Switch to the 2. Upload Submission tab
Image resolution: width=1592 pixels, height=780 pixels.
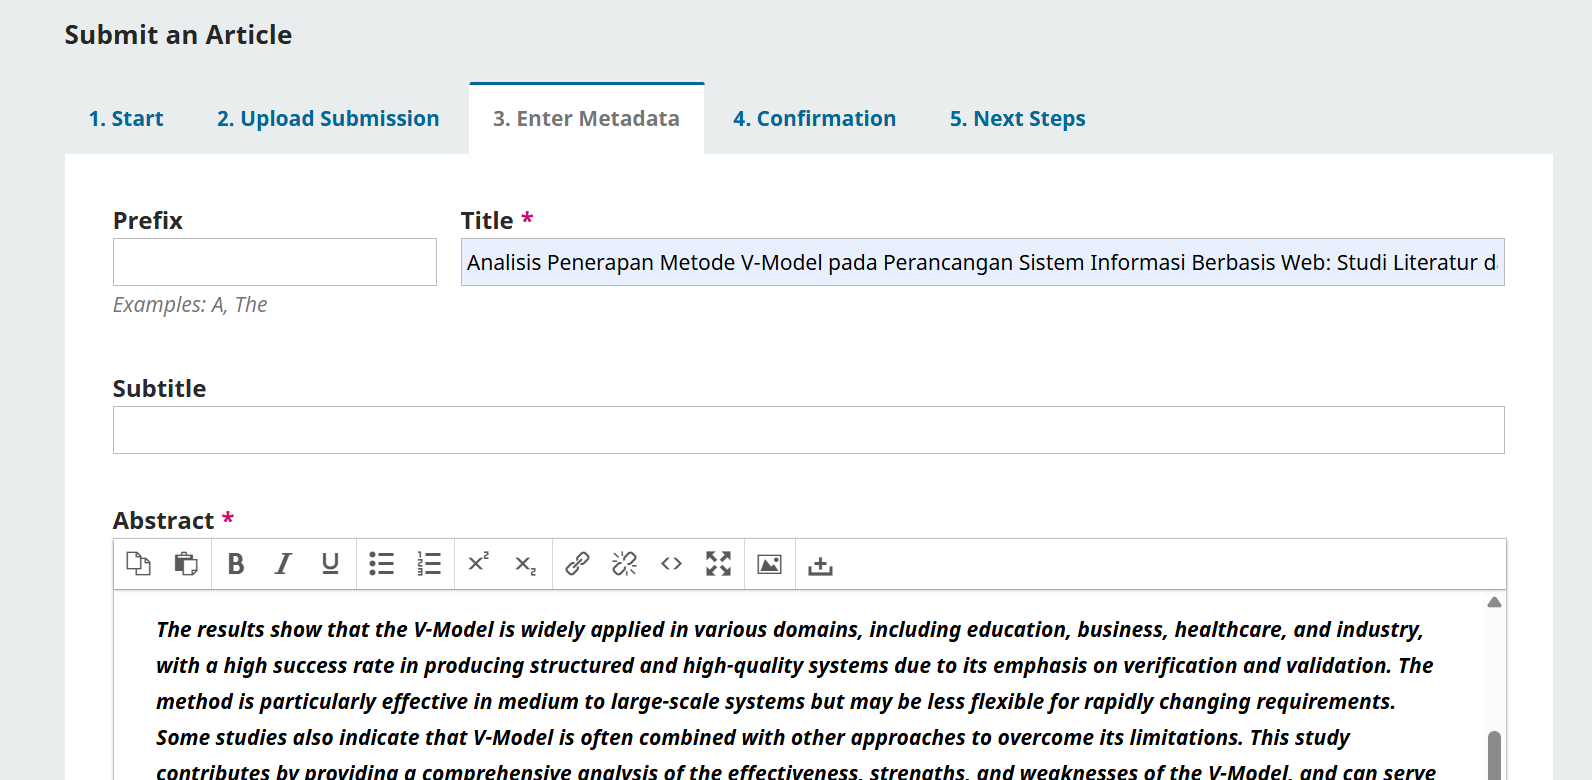pyautogui.click(x=328, y=119)
